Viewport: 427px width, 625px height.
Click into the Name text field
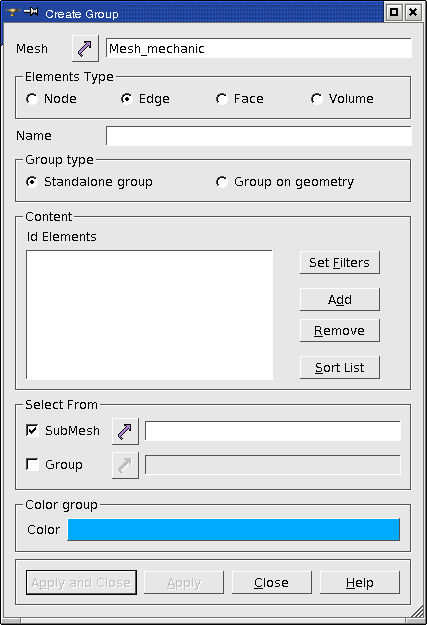point(259,136)
